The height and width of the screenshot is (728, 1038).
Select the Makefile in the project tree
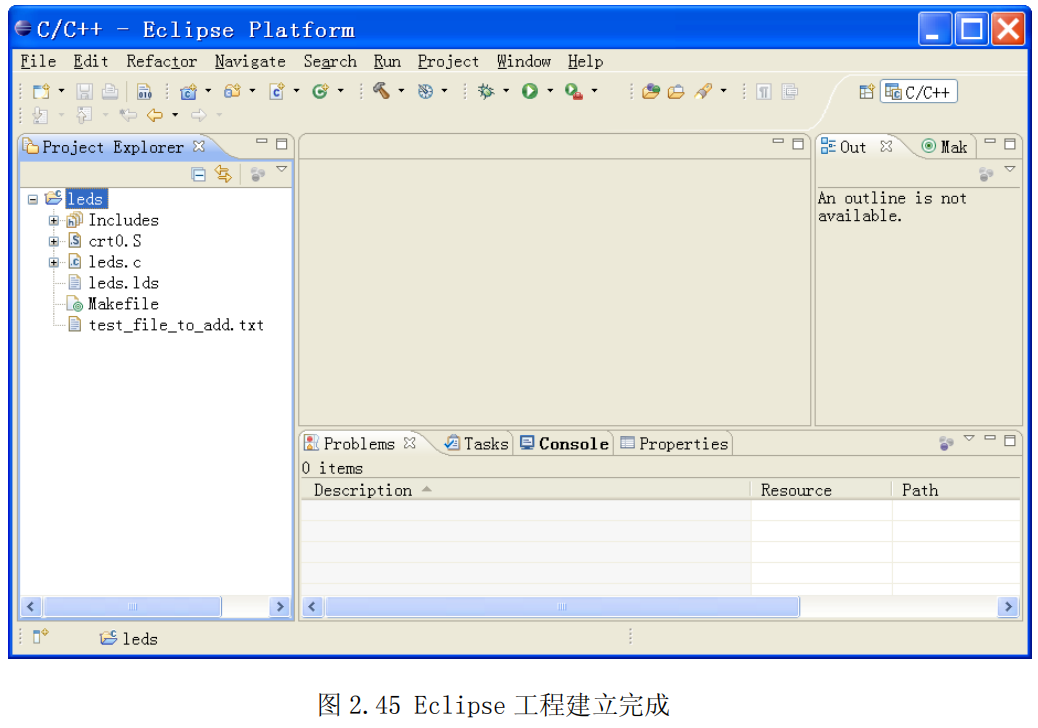click(x=122, y=304)
